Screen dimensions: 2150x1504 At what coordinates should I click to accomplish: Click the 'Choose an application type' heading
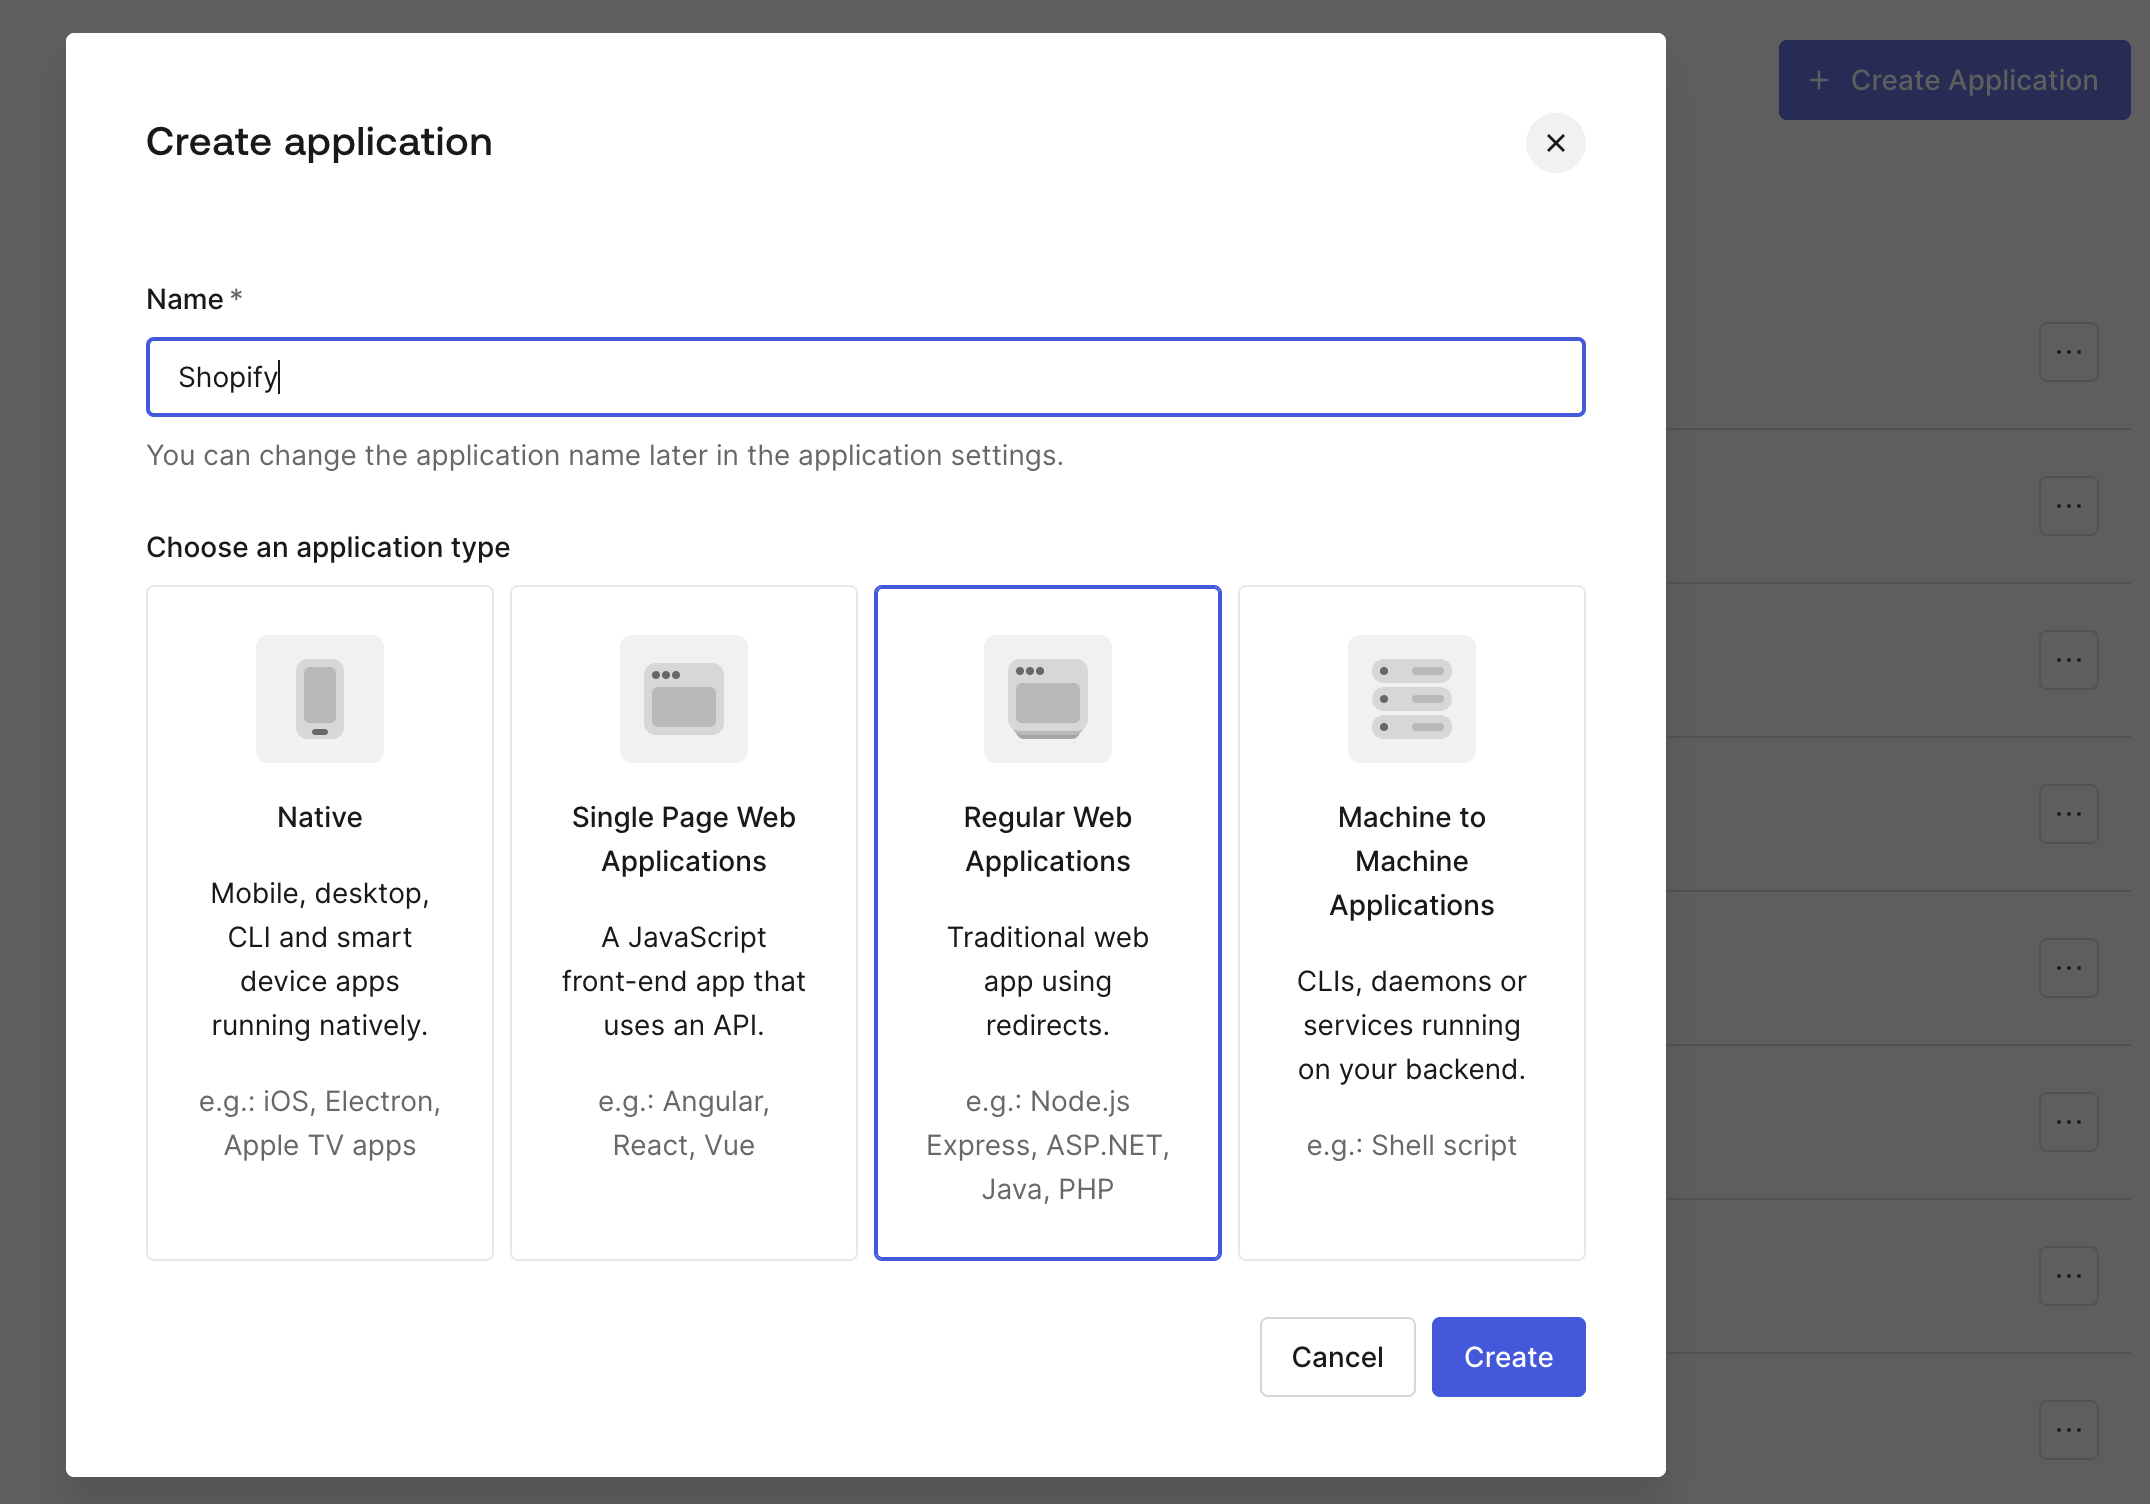coord(328,547)
